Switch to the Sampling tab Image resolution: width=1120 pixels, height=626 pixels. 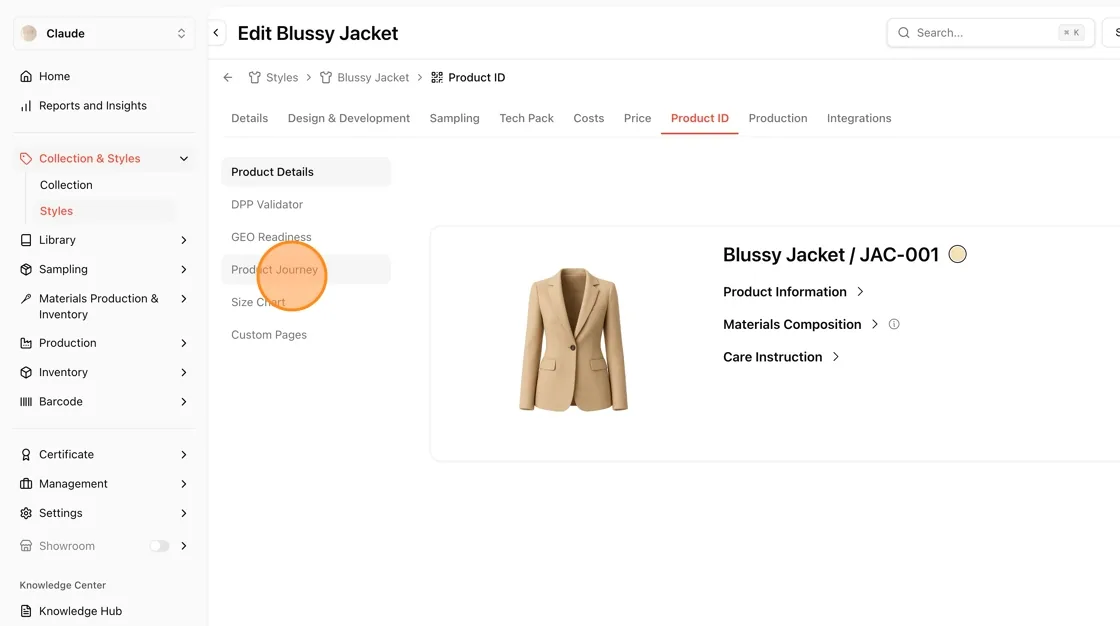454,118
